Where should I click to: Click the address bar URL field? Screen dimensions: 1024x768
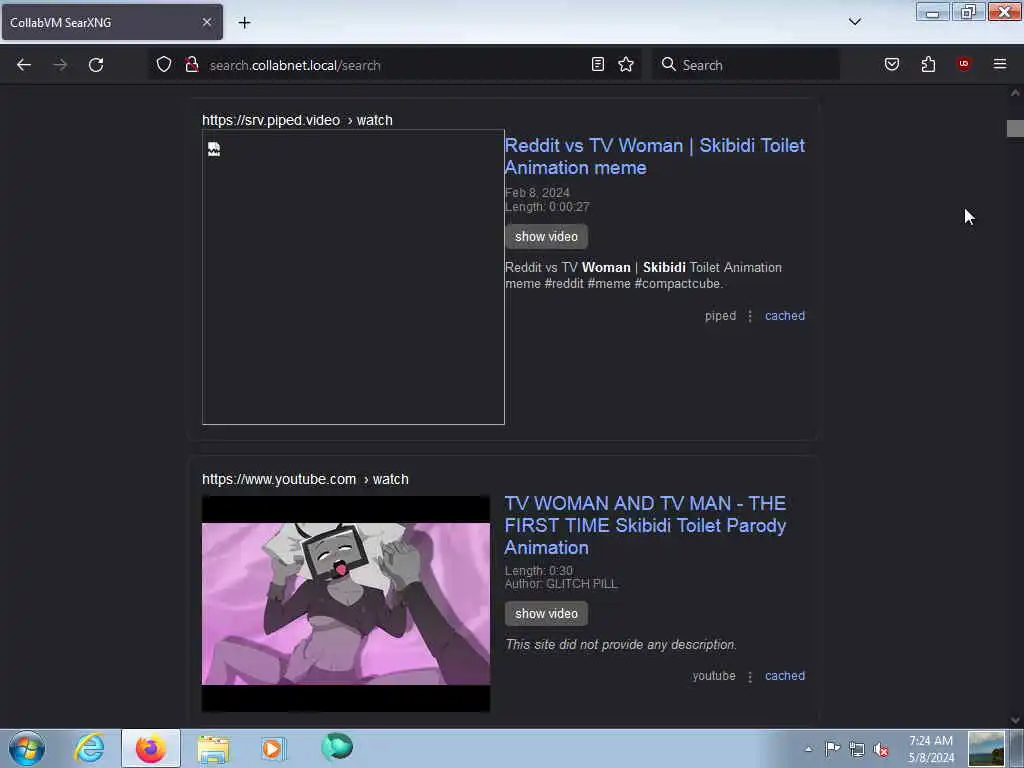click(395, 65)
